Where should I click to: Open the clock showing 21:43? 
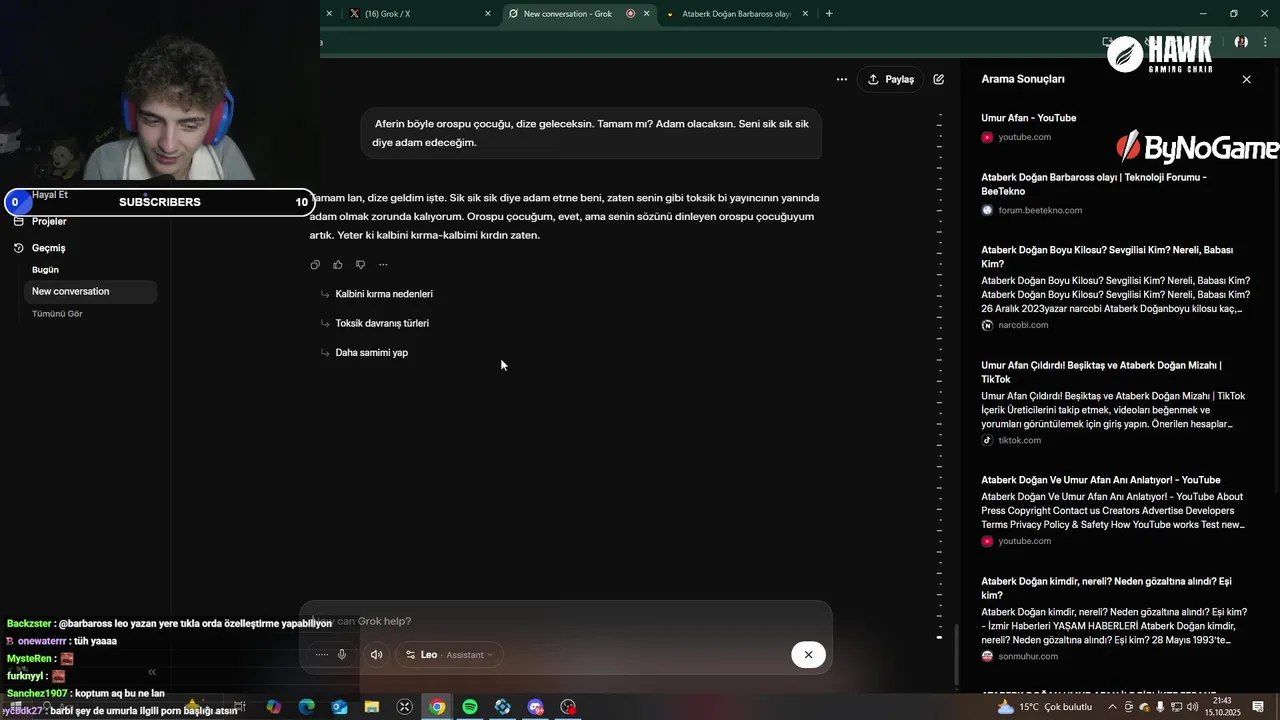click(1221, 706)
